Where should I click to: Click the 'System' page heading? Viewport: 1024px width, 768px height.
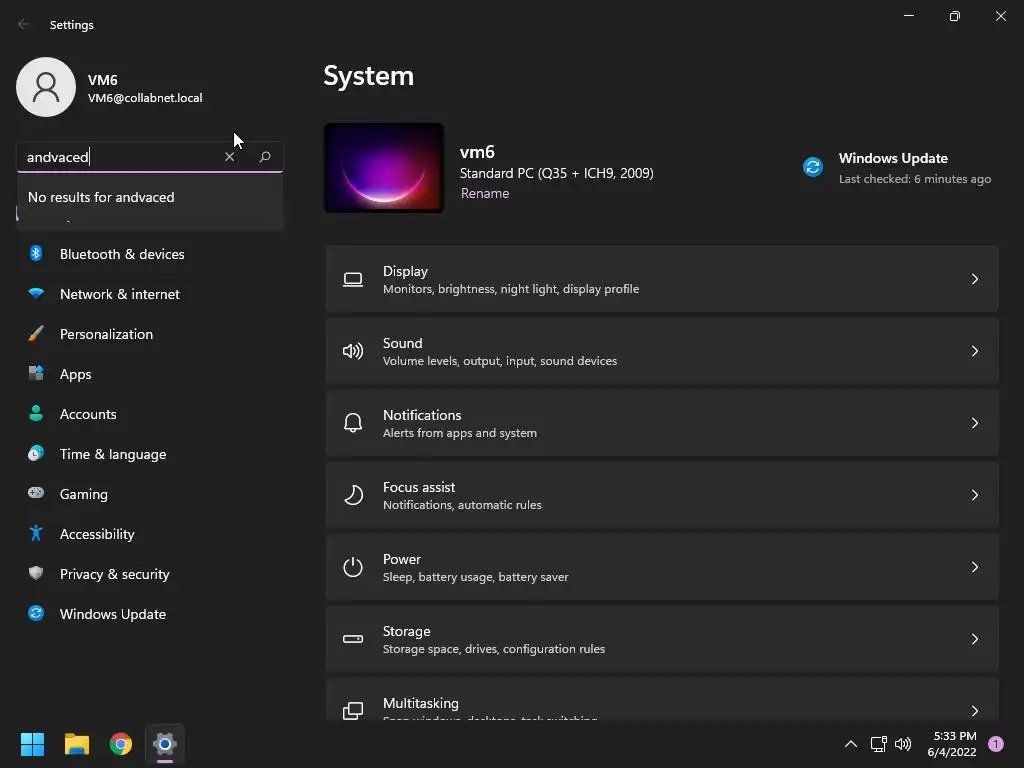[368, 76]
